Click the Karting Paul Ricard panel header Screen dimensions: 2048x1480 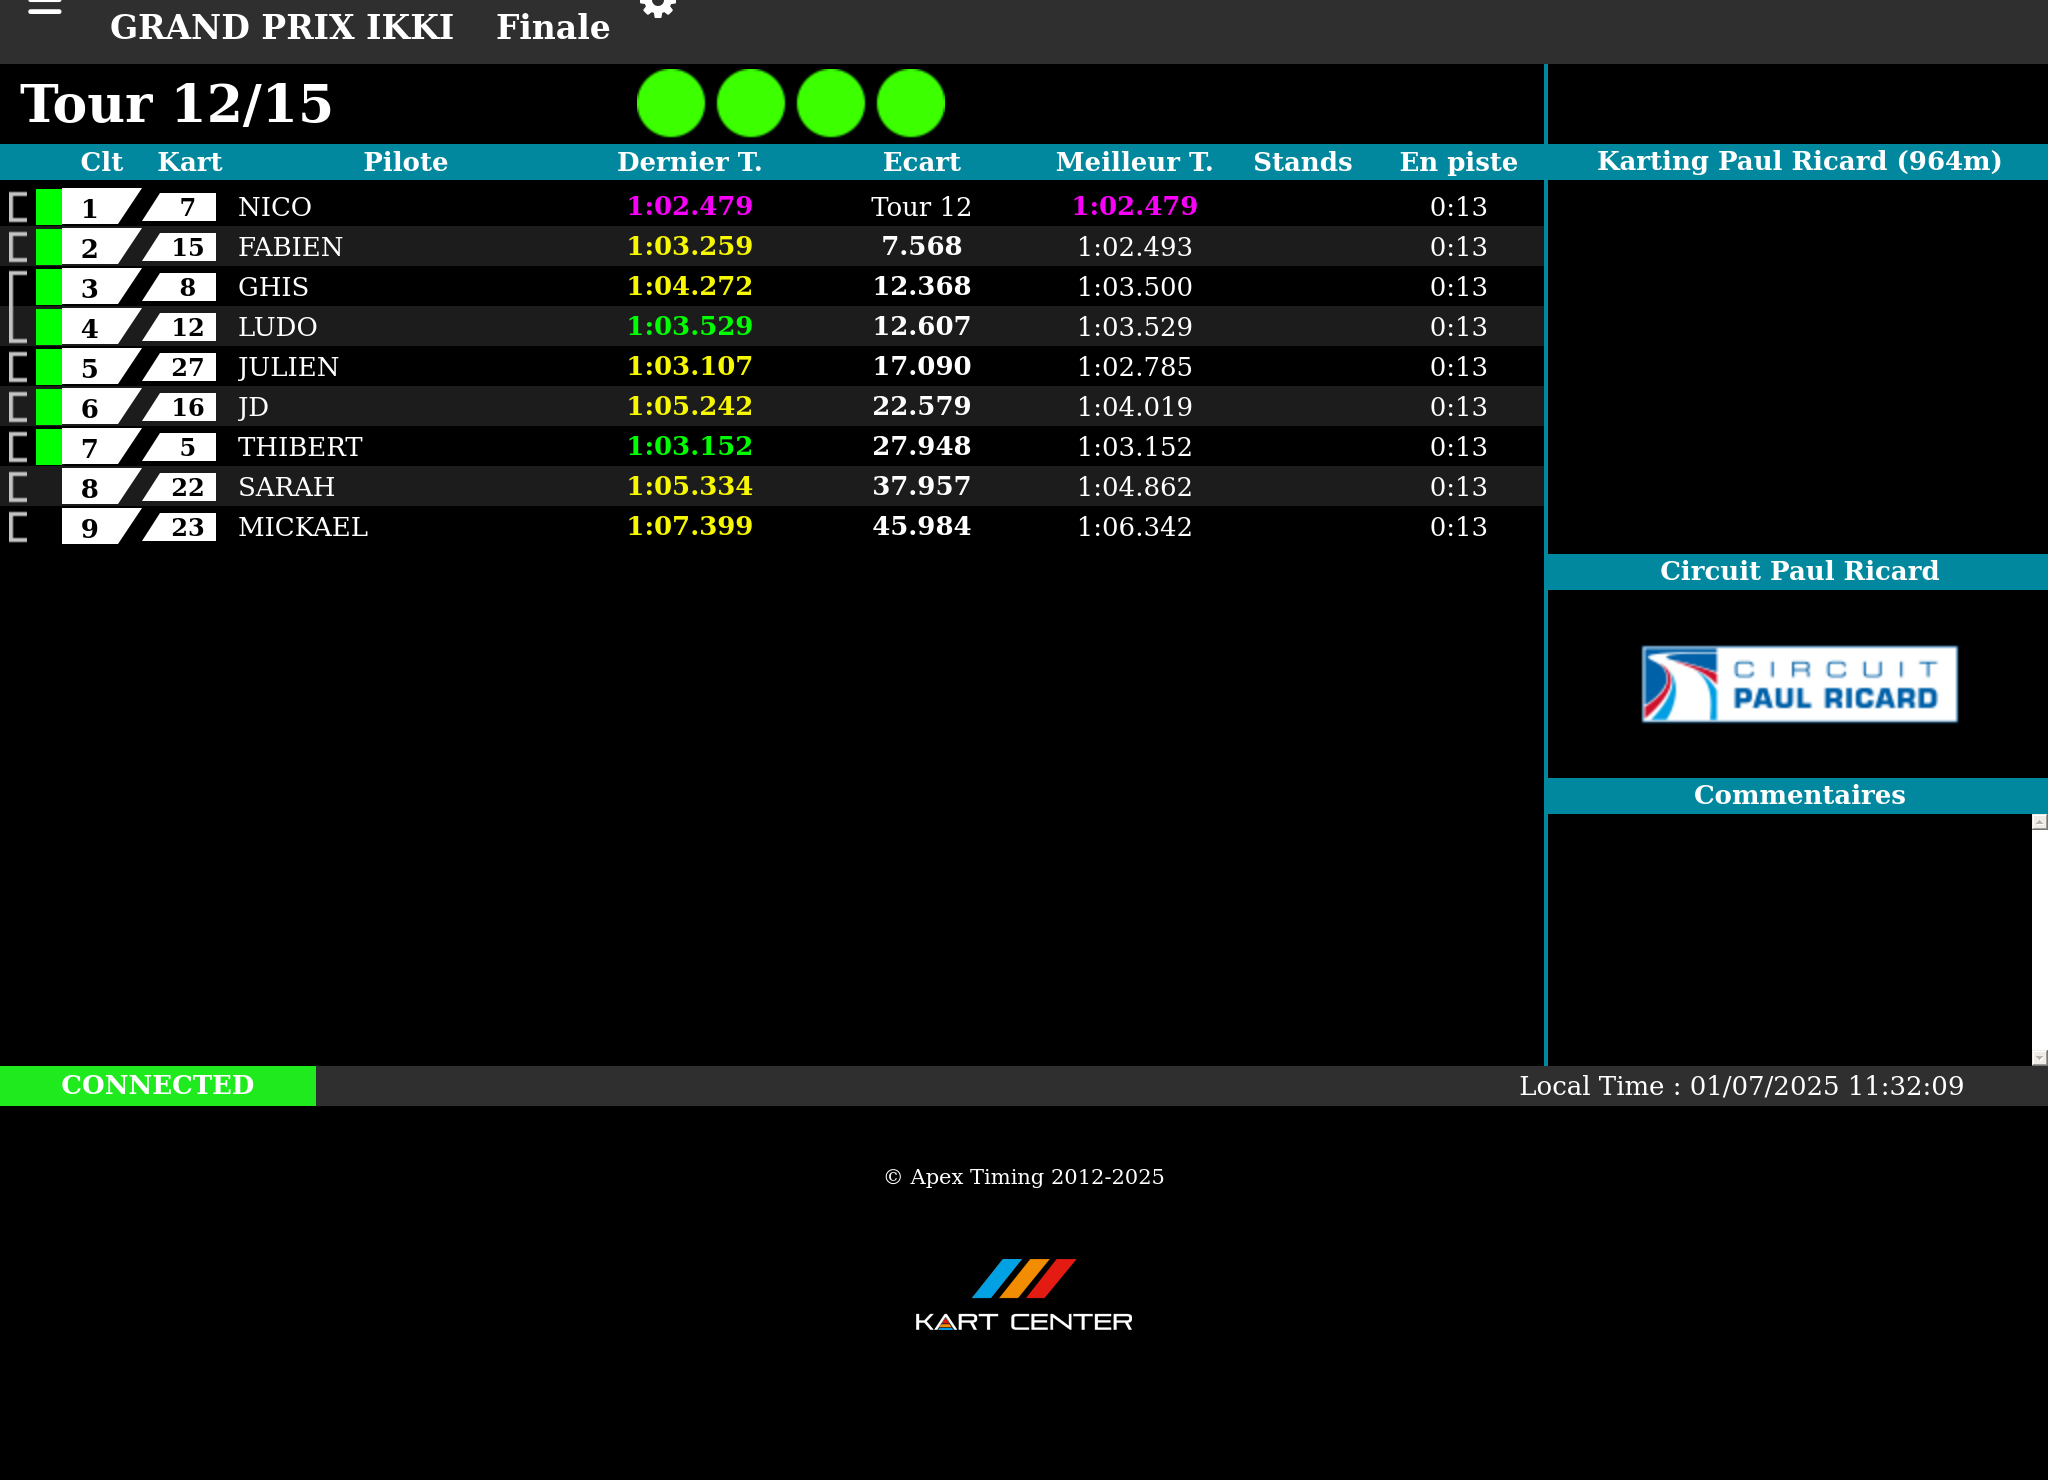1798,161
